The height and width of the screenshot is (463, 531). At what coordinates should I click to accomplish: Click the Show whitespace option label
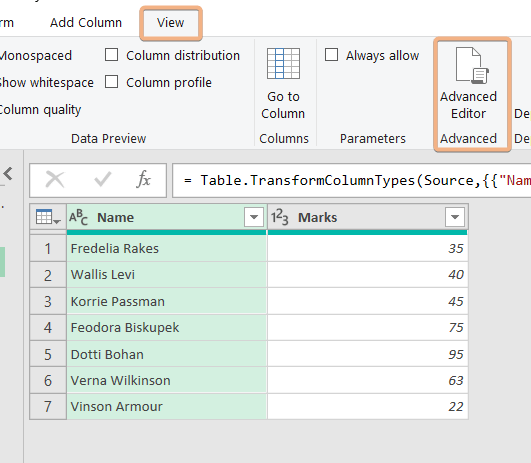click(x=46, y=83)
